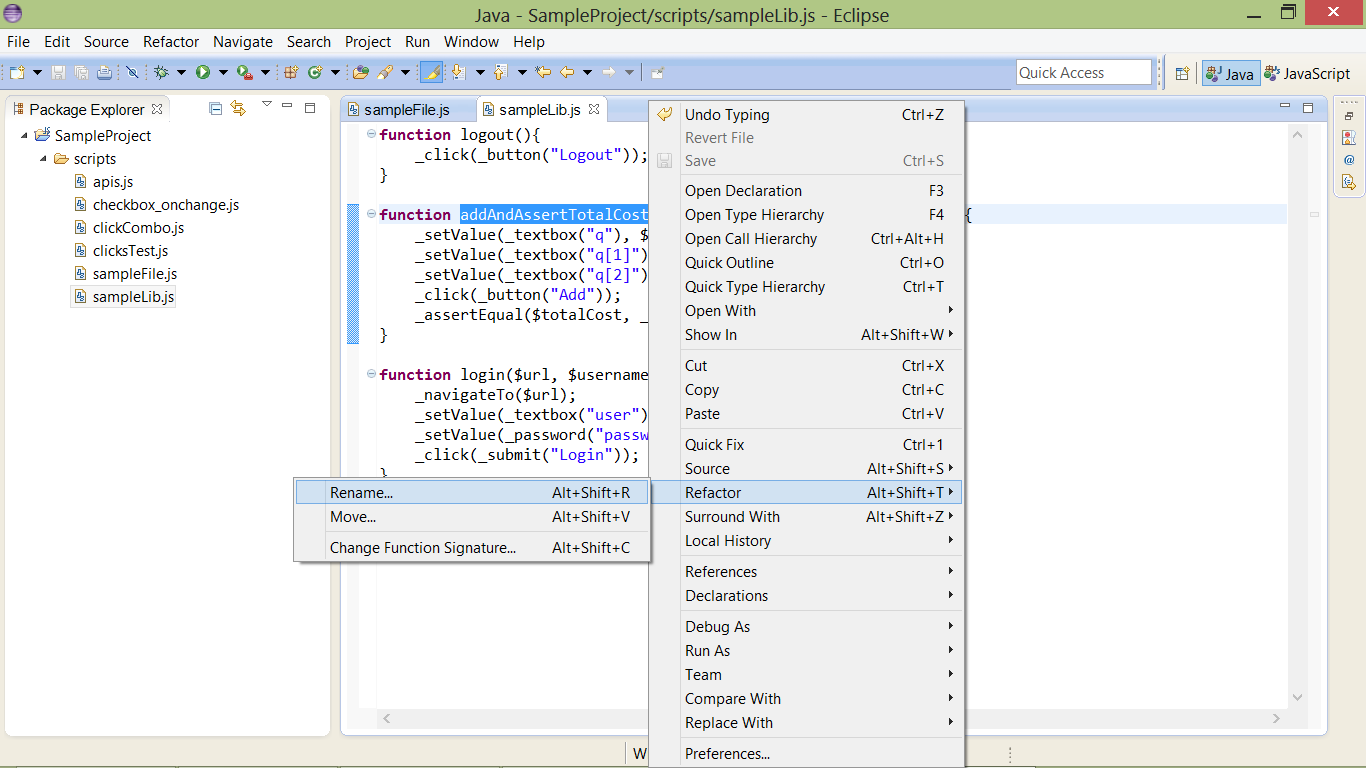1366x769 pixels.
Task: Click the Quick Access search field
Action: (x=1083, y=72)
